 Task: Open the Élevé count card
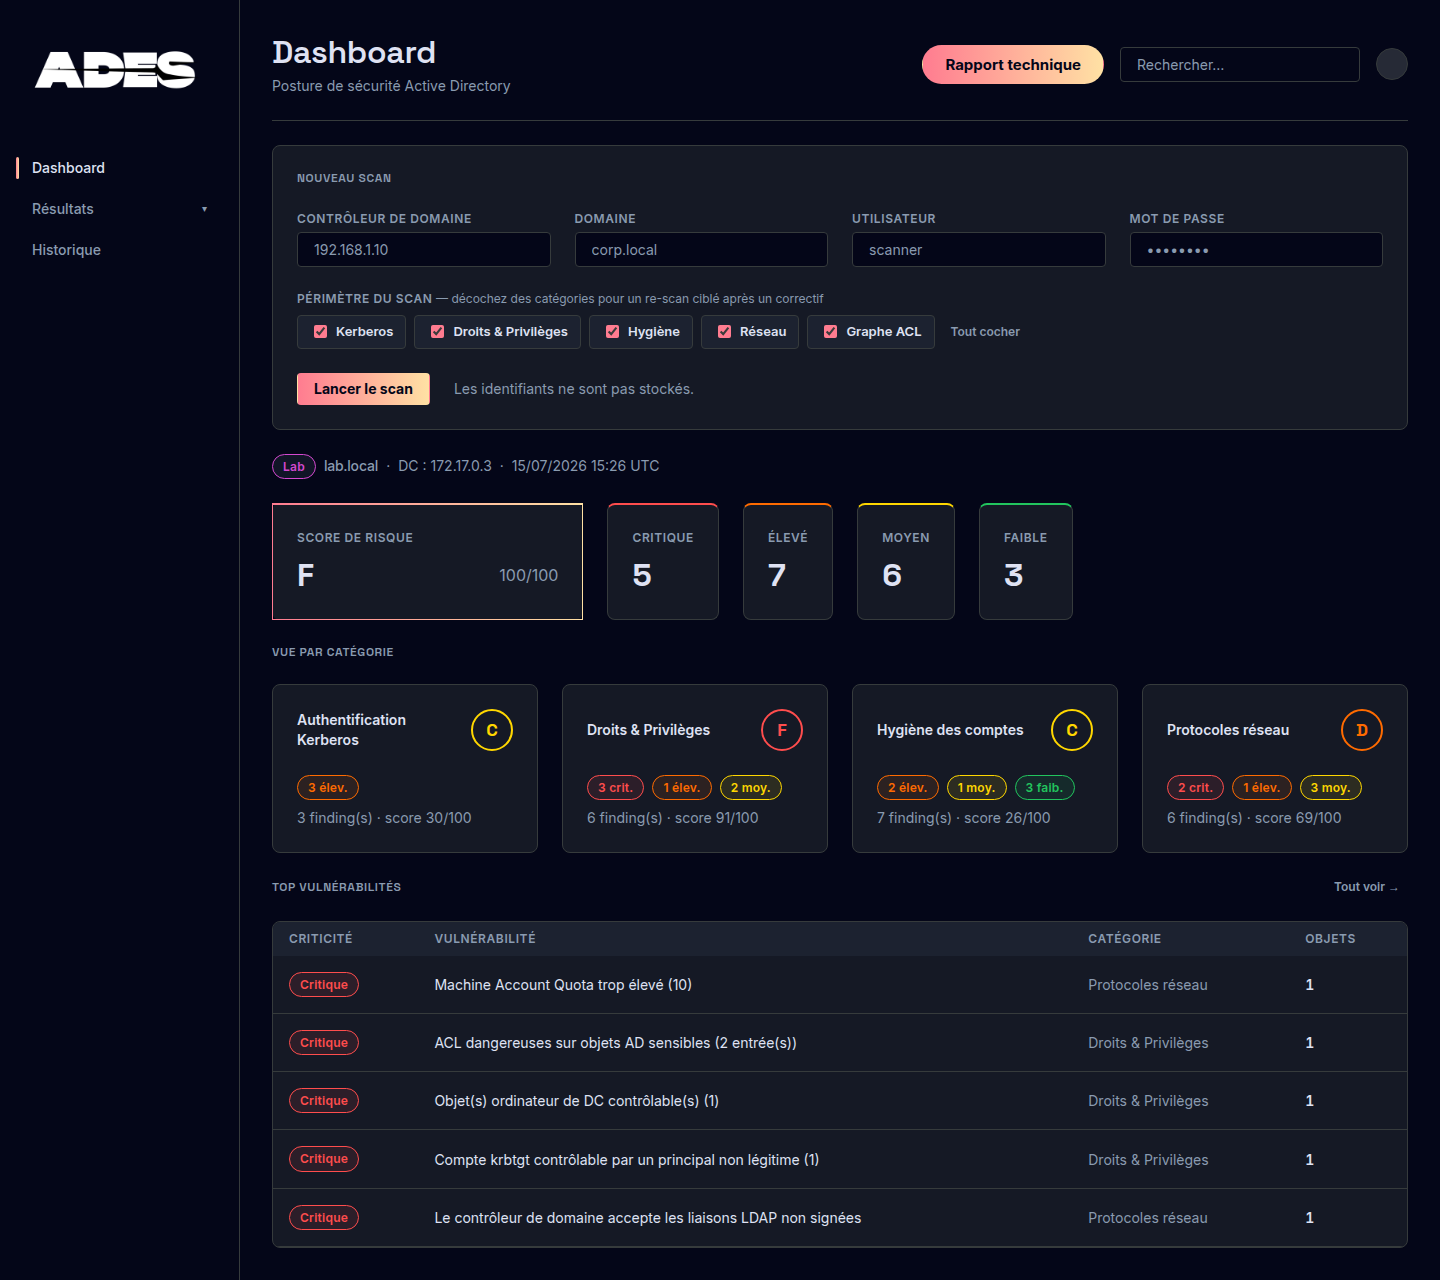tap(788, 562)
